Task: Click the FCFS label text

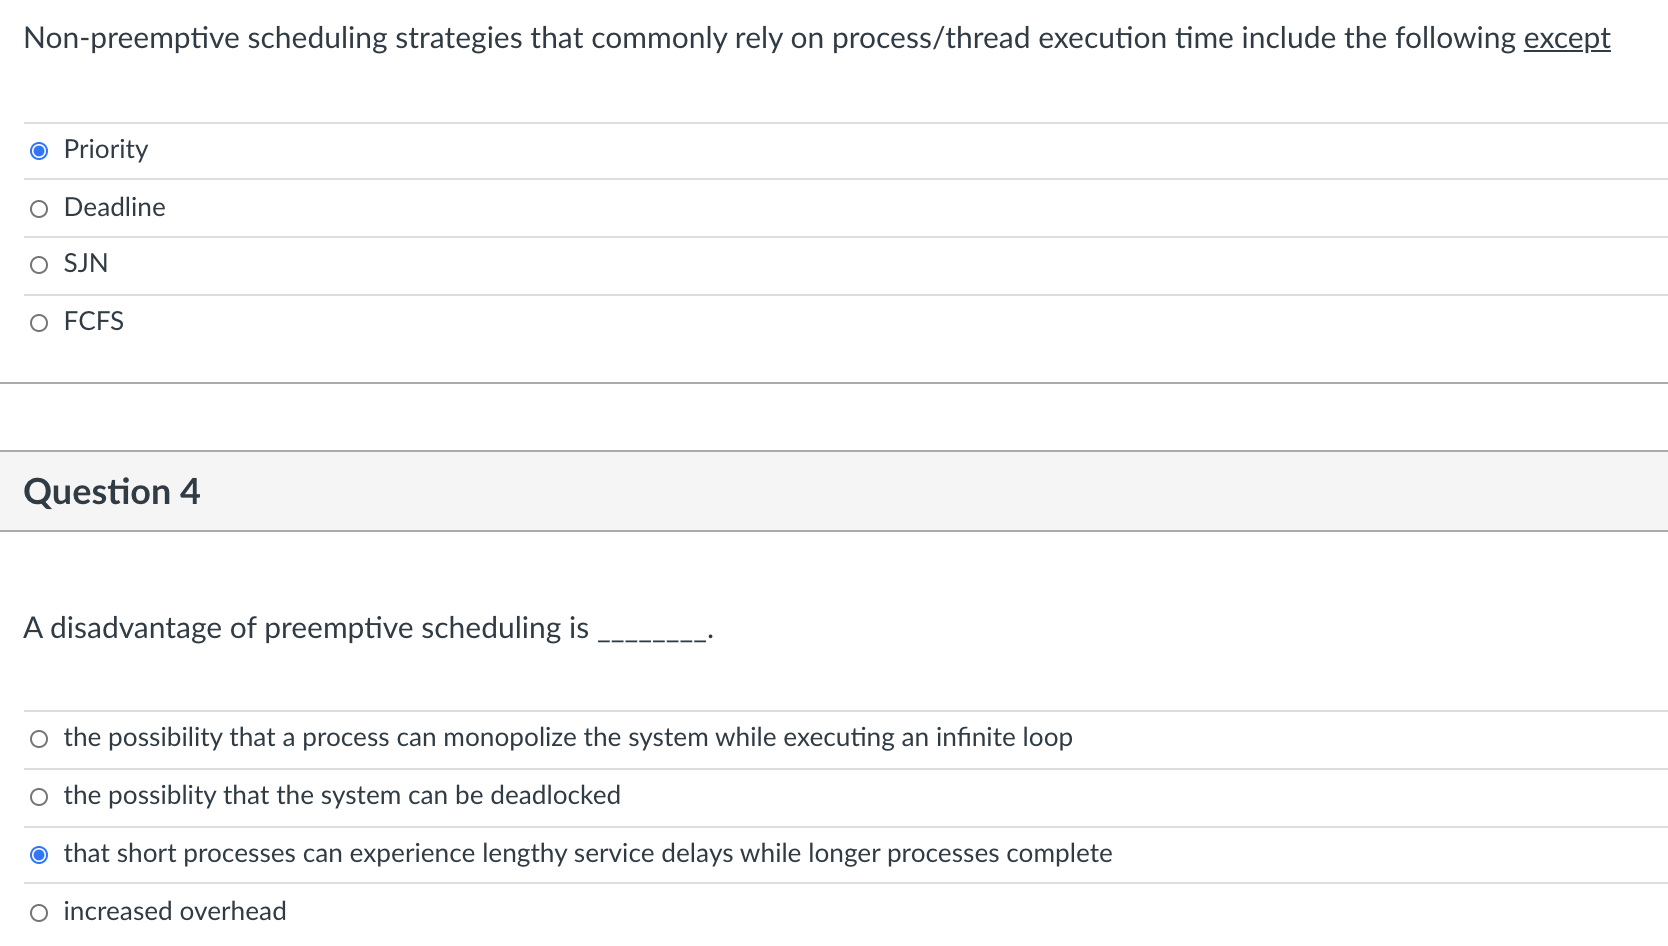Action: tap(93, 322)
